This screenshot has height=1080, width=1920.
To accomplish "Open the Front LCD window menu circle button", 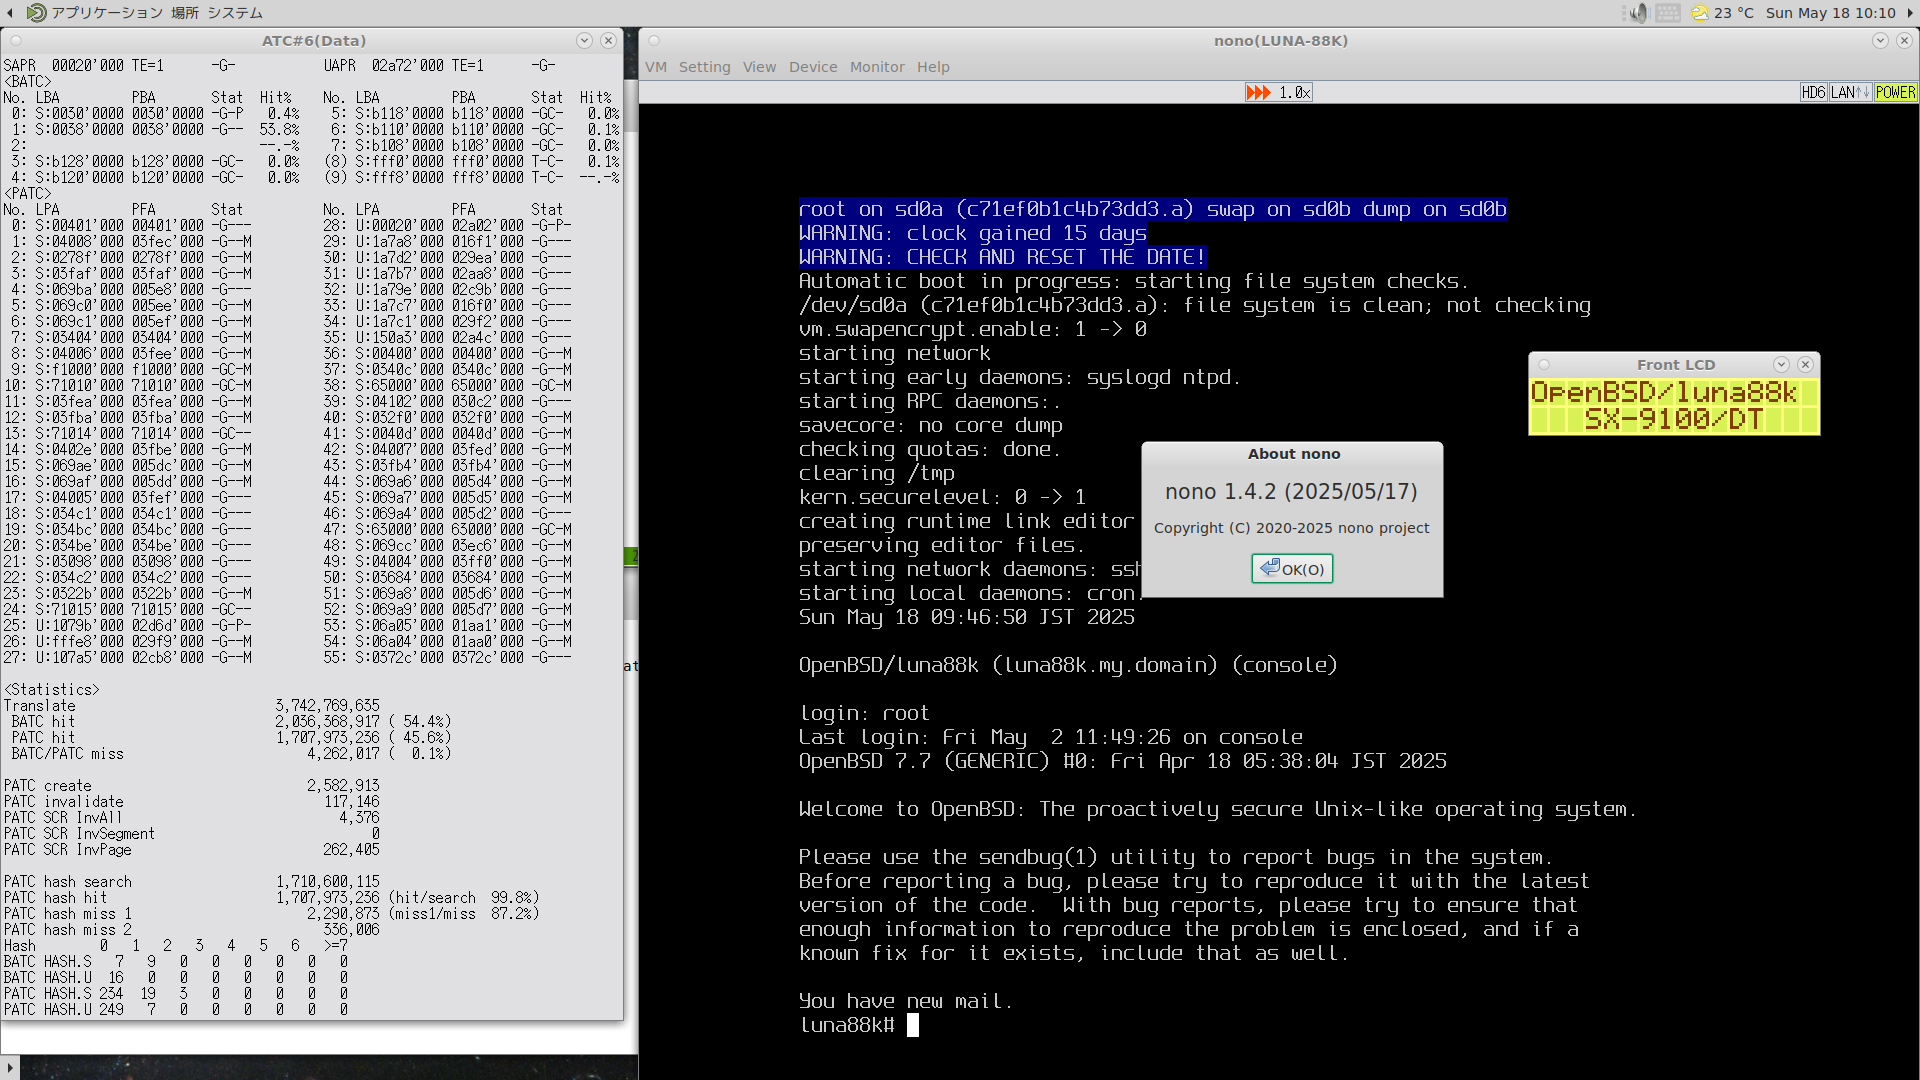I will point(1543,365).
